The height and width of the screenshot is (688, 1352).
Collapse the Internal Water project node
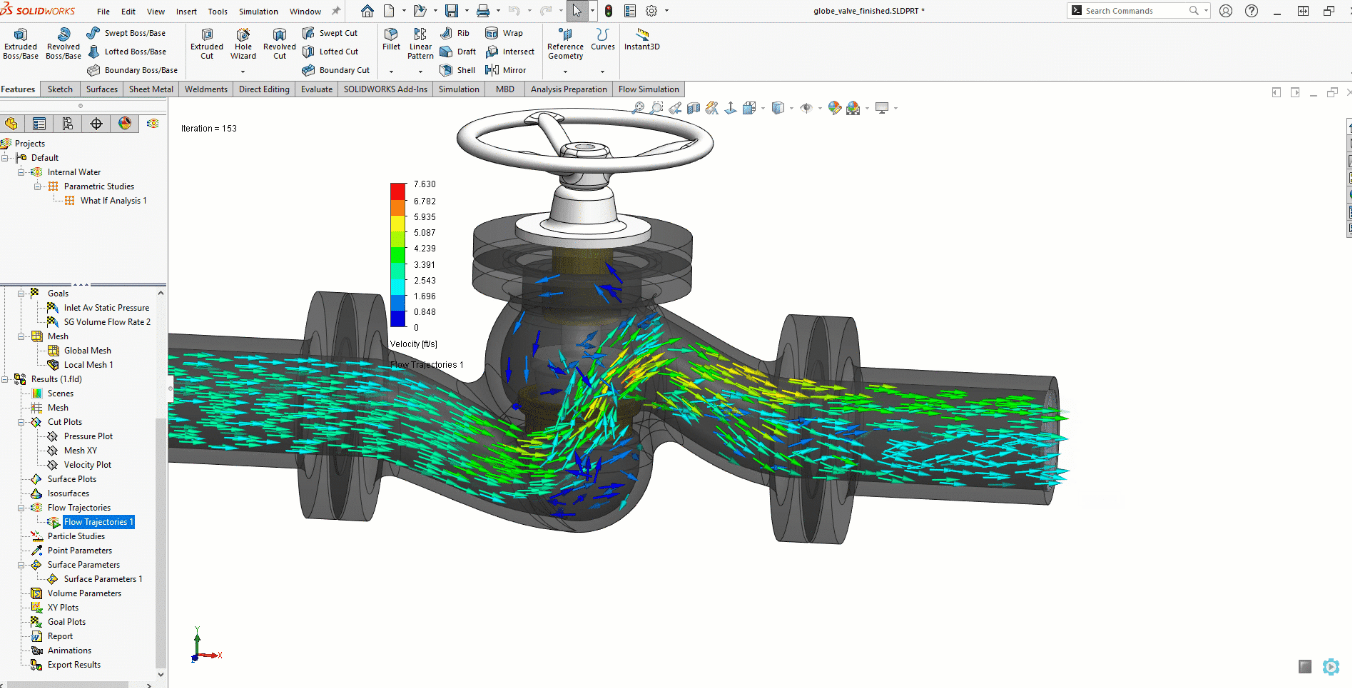[20, 172]
